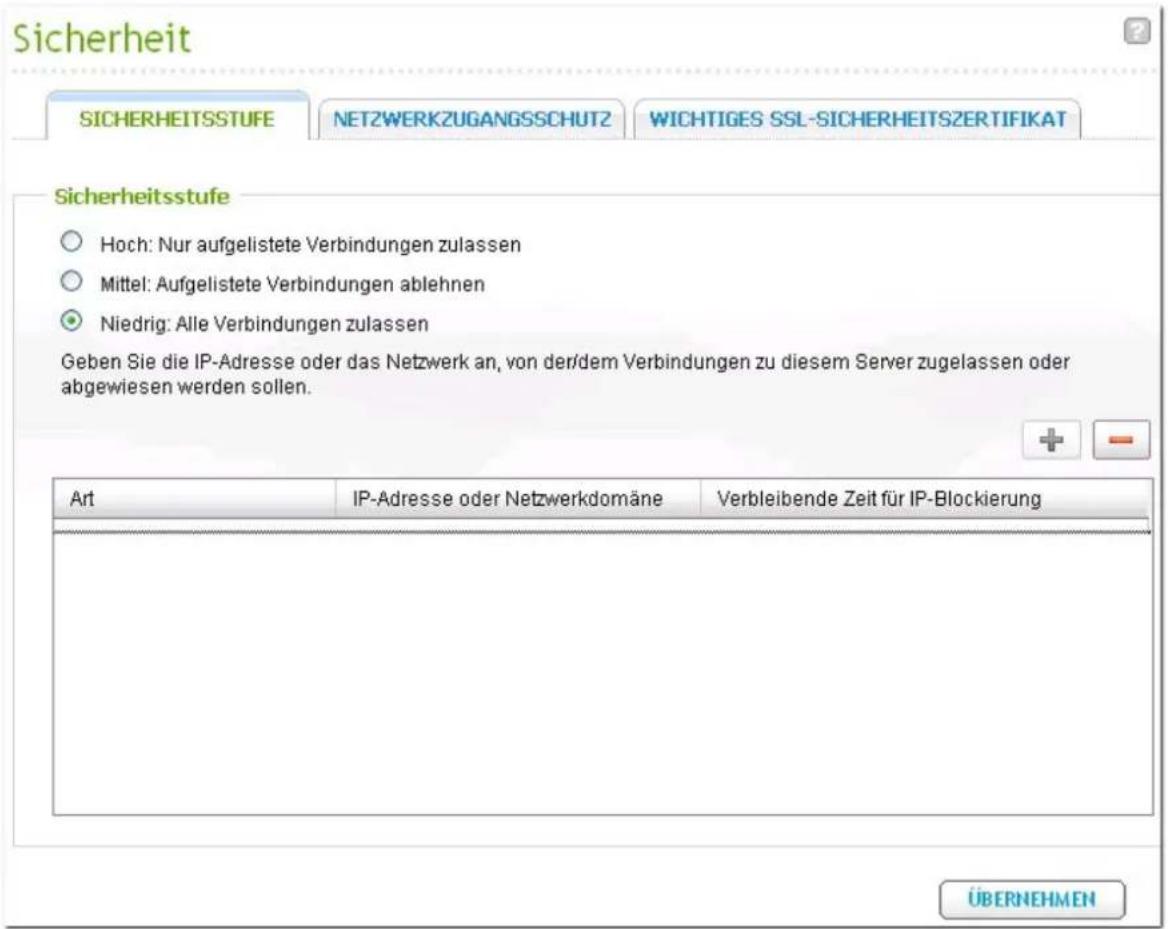Click the Art column header
The height and width of the screenshot is (929, 1168).
coord(194,498)
